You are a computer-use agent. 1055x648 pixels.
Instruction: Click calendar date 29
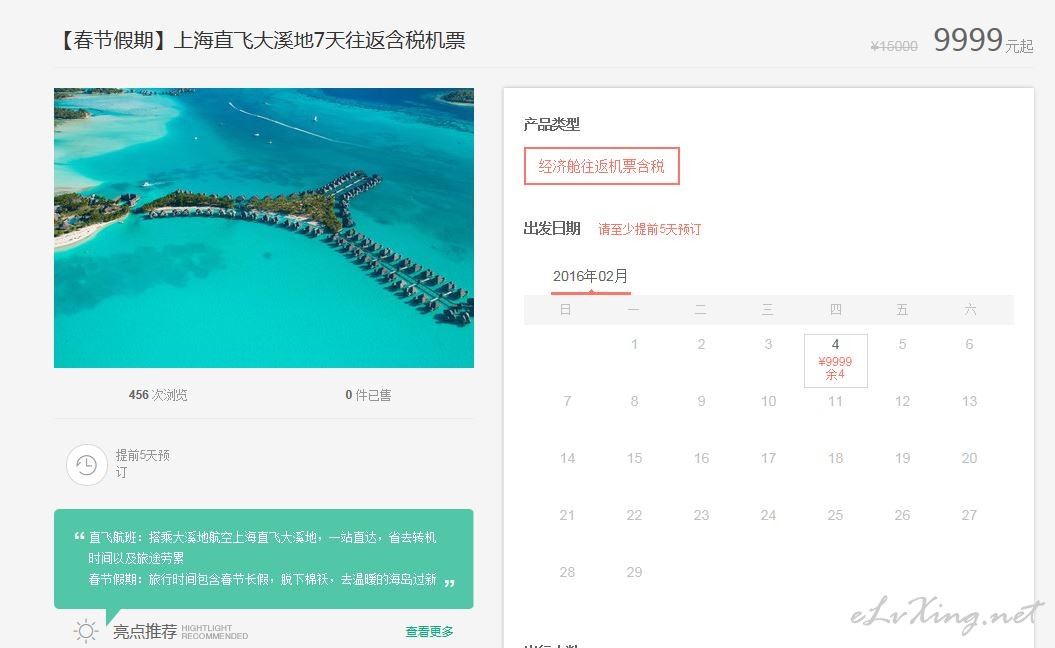634,573
